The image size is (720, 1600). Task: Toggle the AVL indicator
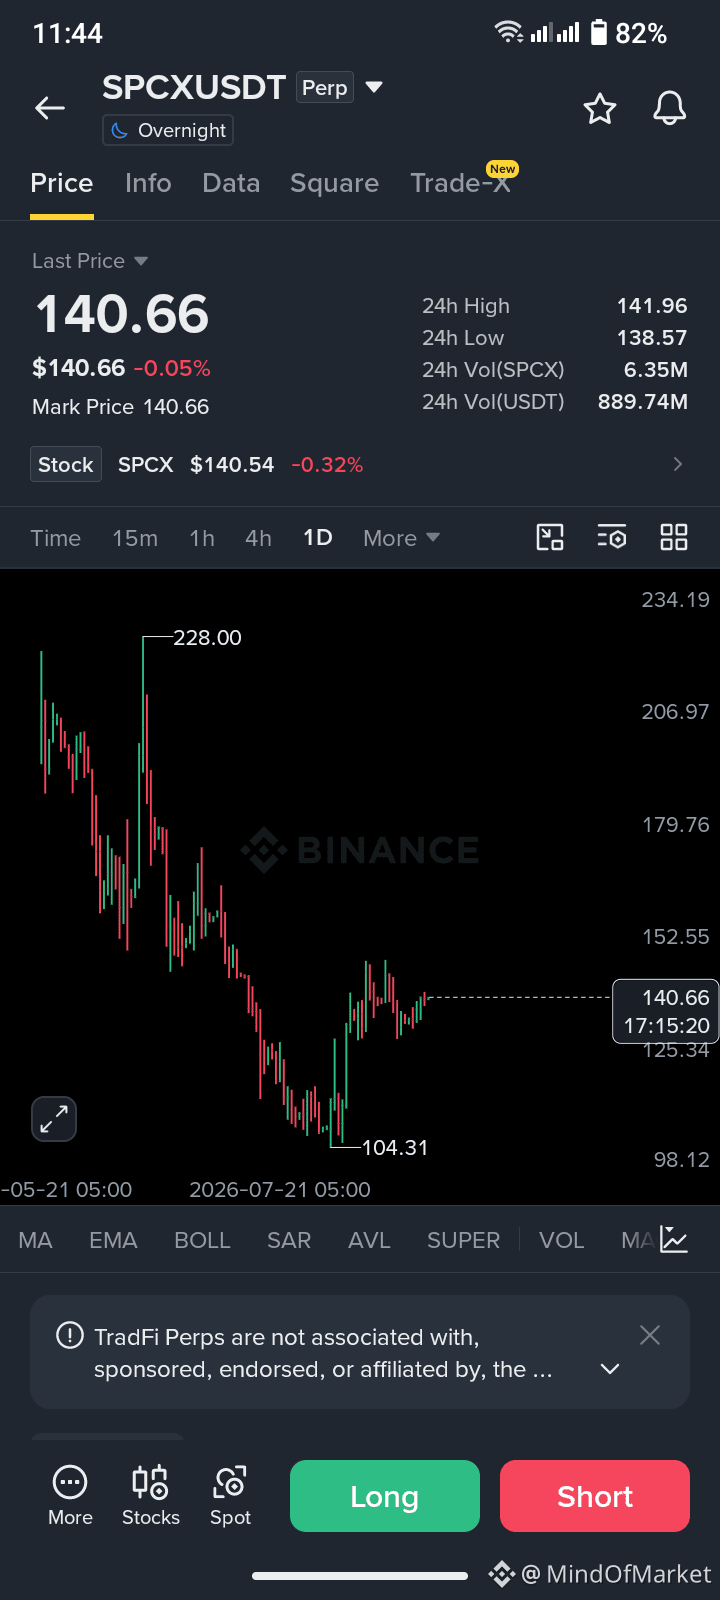(369, 1240)
